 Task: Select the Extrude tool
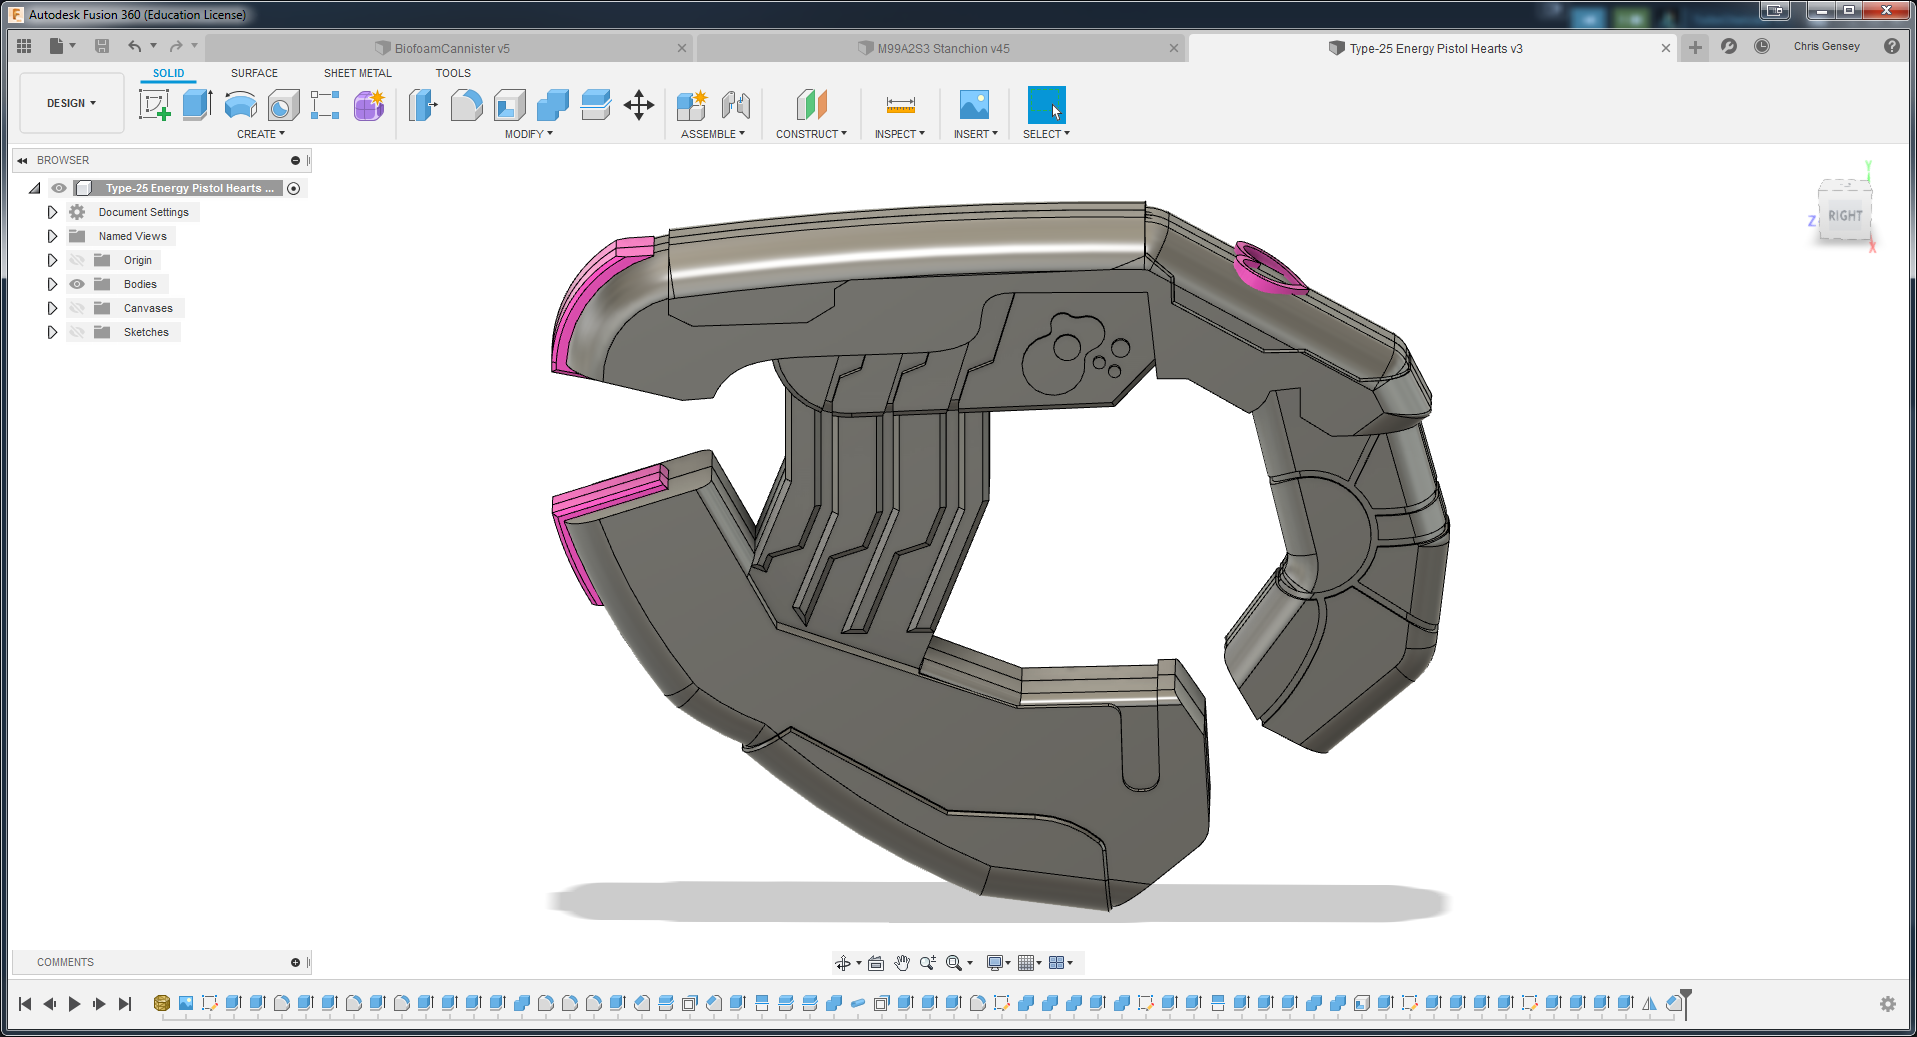pos(197,105)
